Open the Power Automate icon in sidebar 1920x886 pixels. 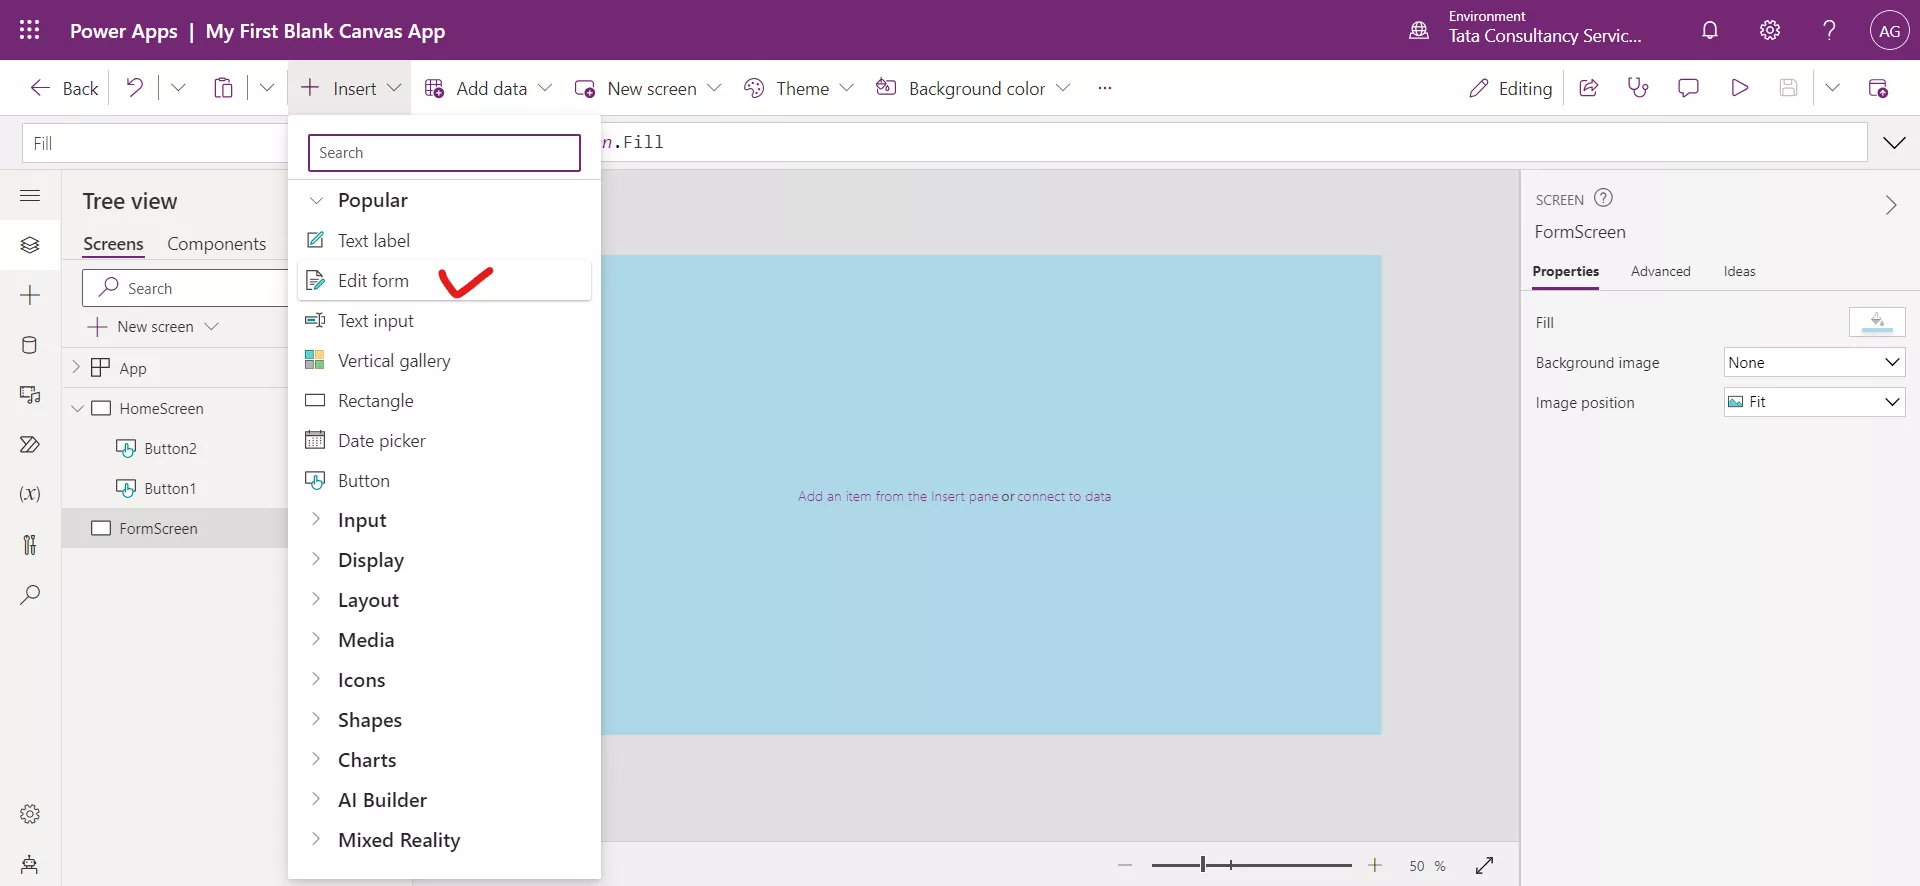point(30,444)
